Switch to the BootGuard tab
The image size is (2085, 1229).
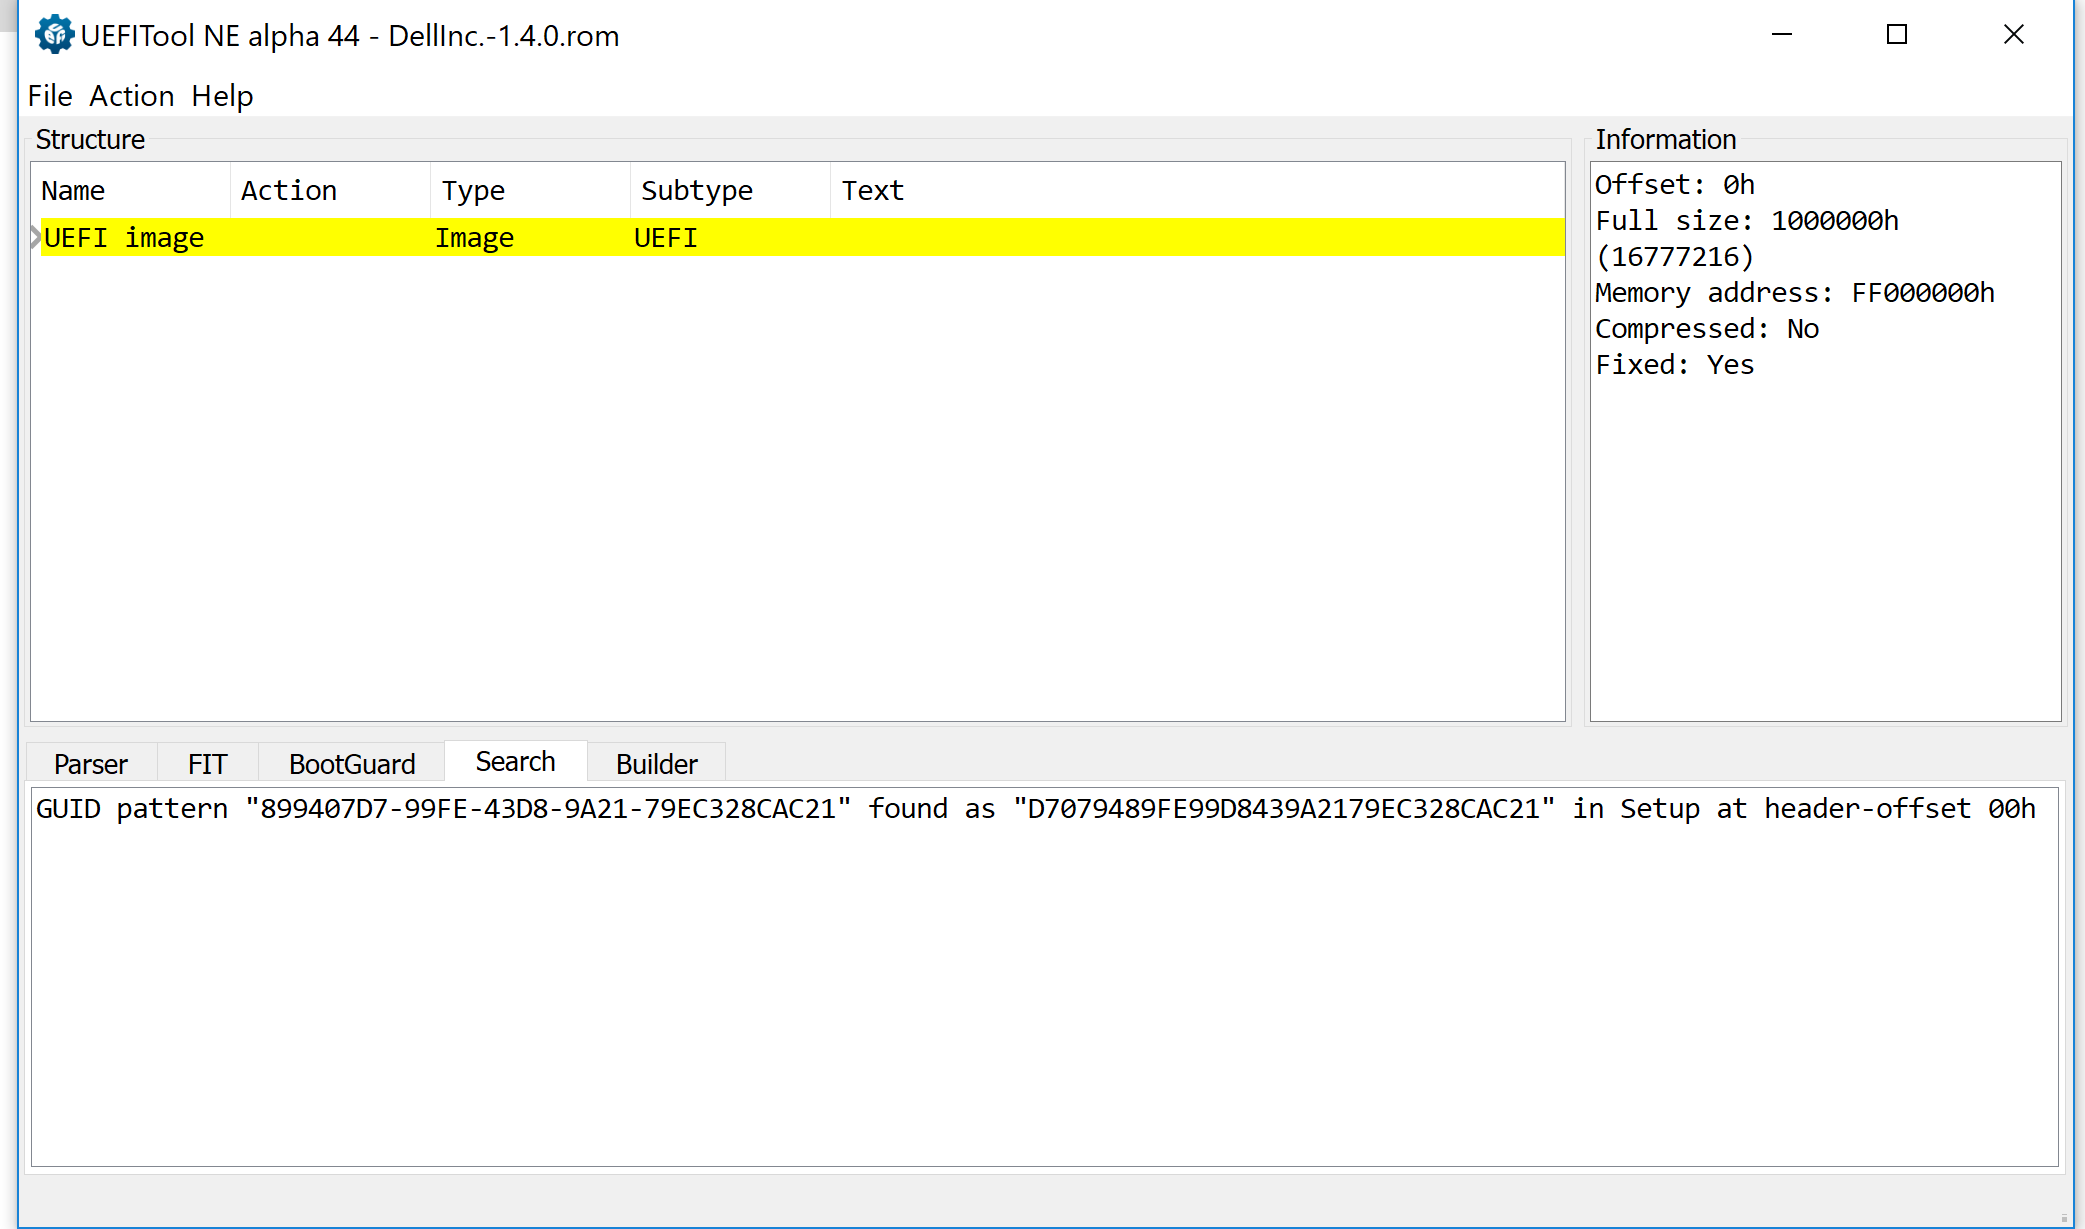point(351,764)
